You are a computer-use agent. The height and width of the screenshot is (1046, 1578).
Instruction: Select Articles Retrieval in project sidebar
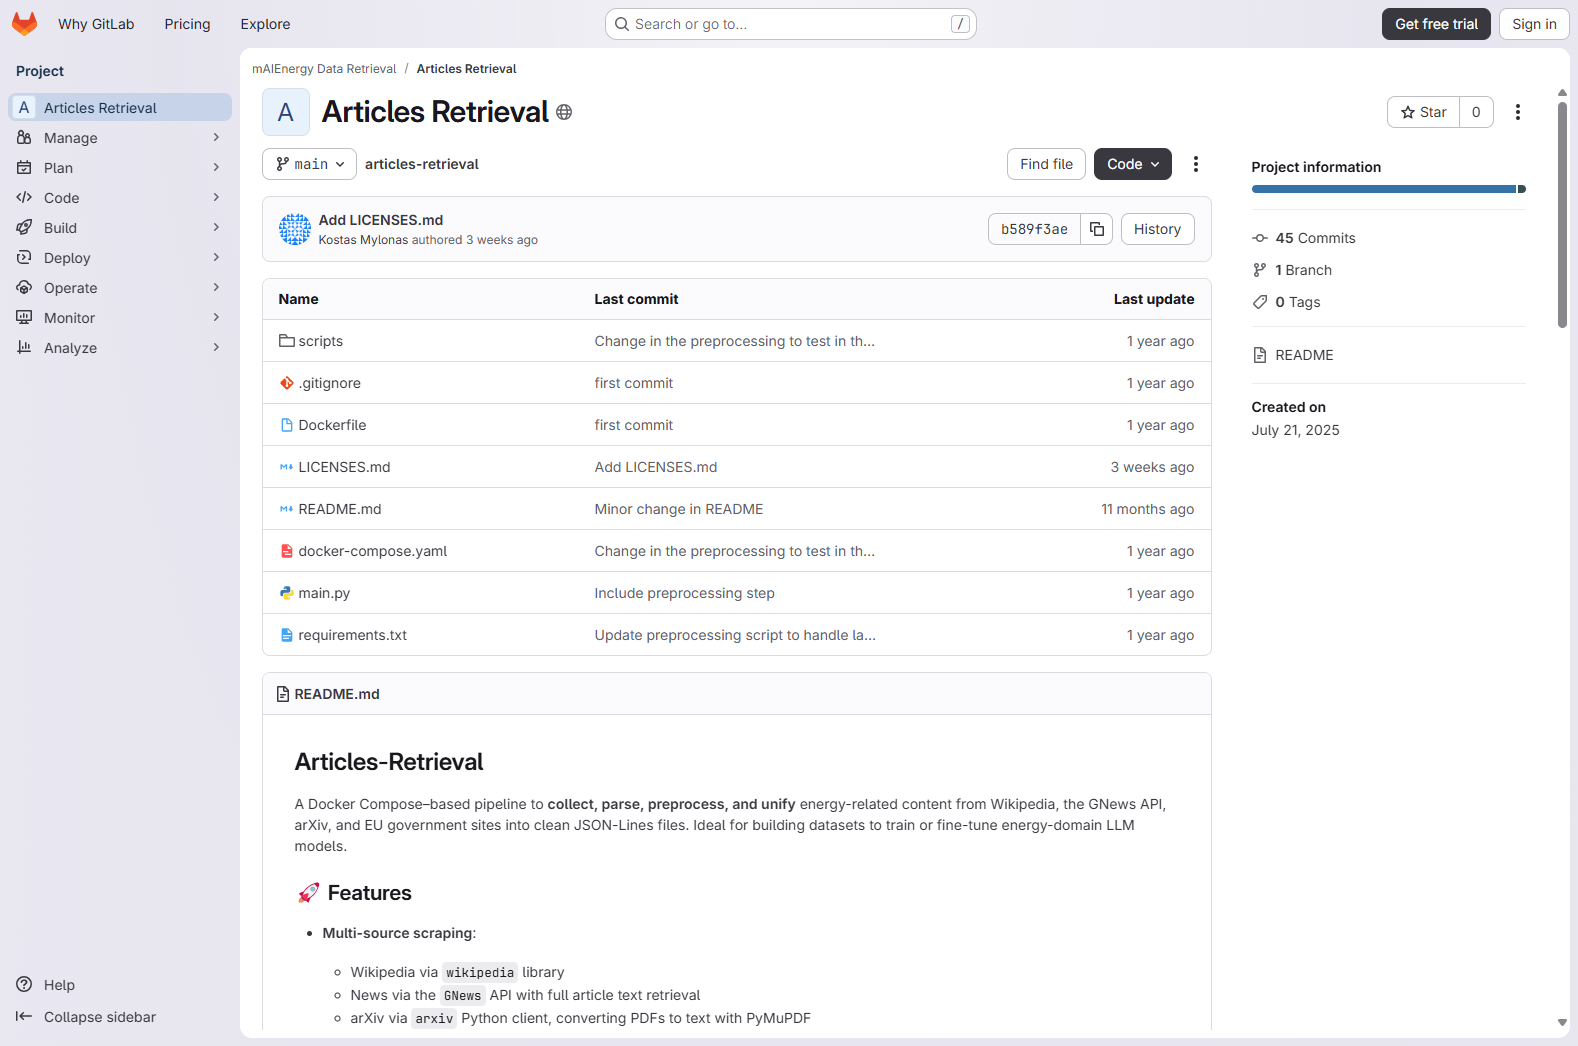pos(120,107)
